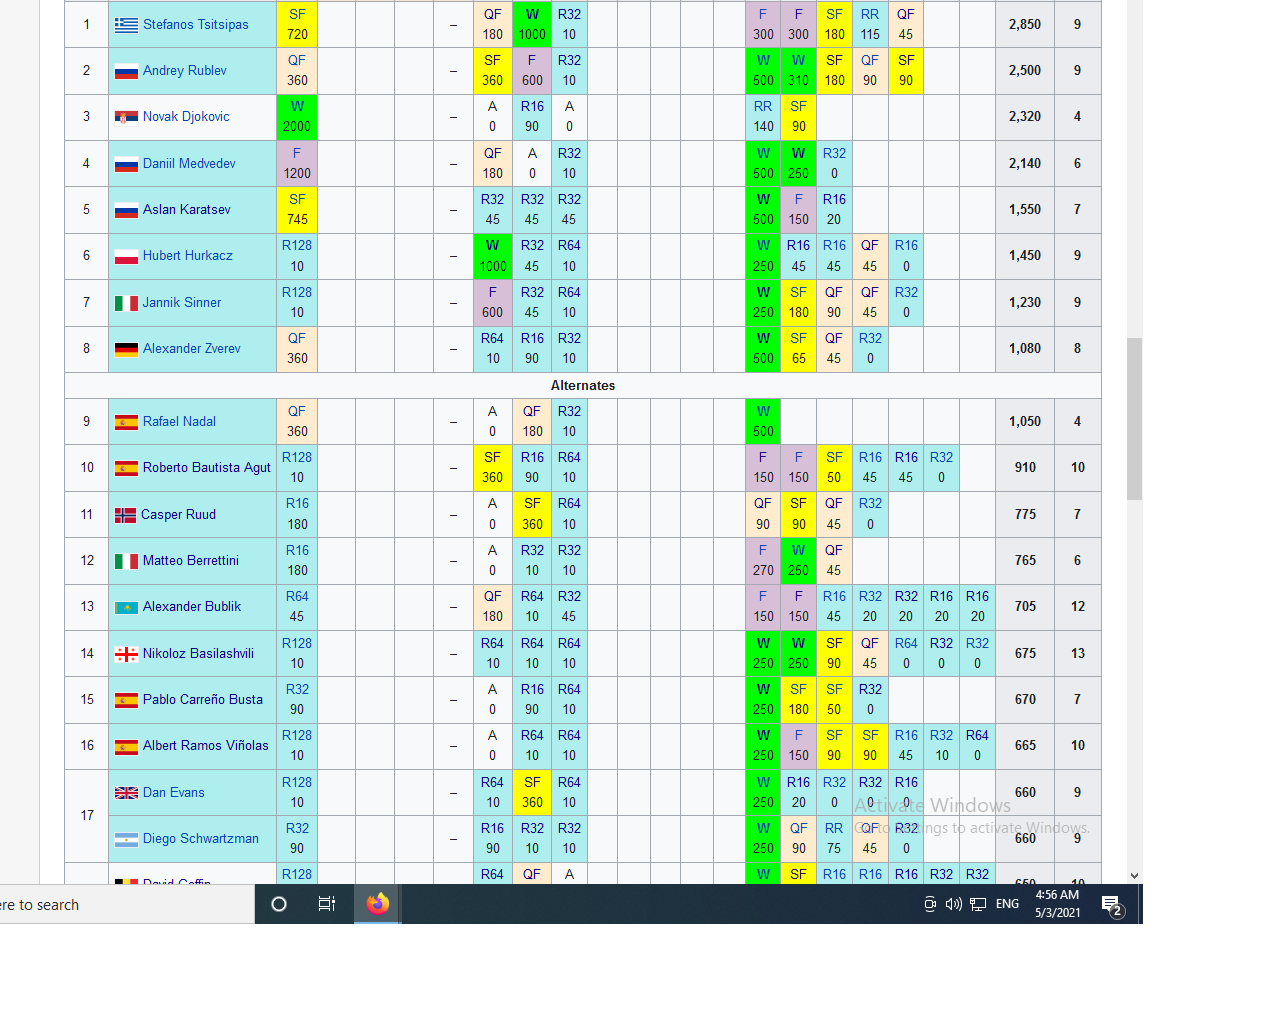Click the SF 720 cell in Tsitsipas's row
Screen dimensions: 1280x1024
click(297, 25)
